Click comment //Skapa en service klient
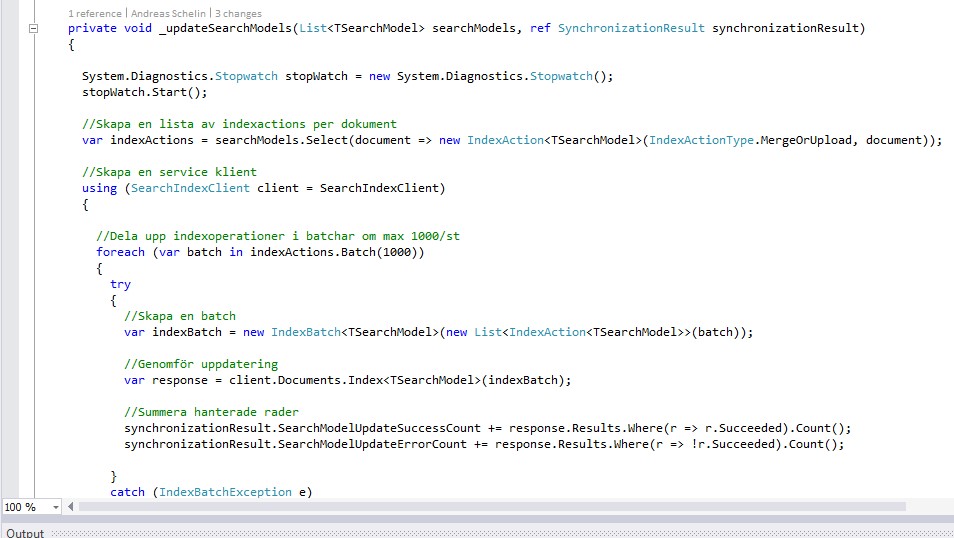The width and height of the screenshot is (954, 538). point(169,172)
